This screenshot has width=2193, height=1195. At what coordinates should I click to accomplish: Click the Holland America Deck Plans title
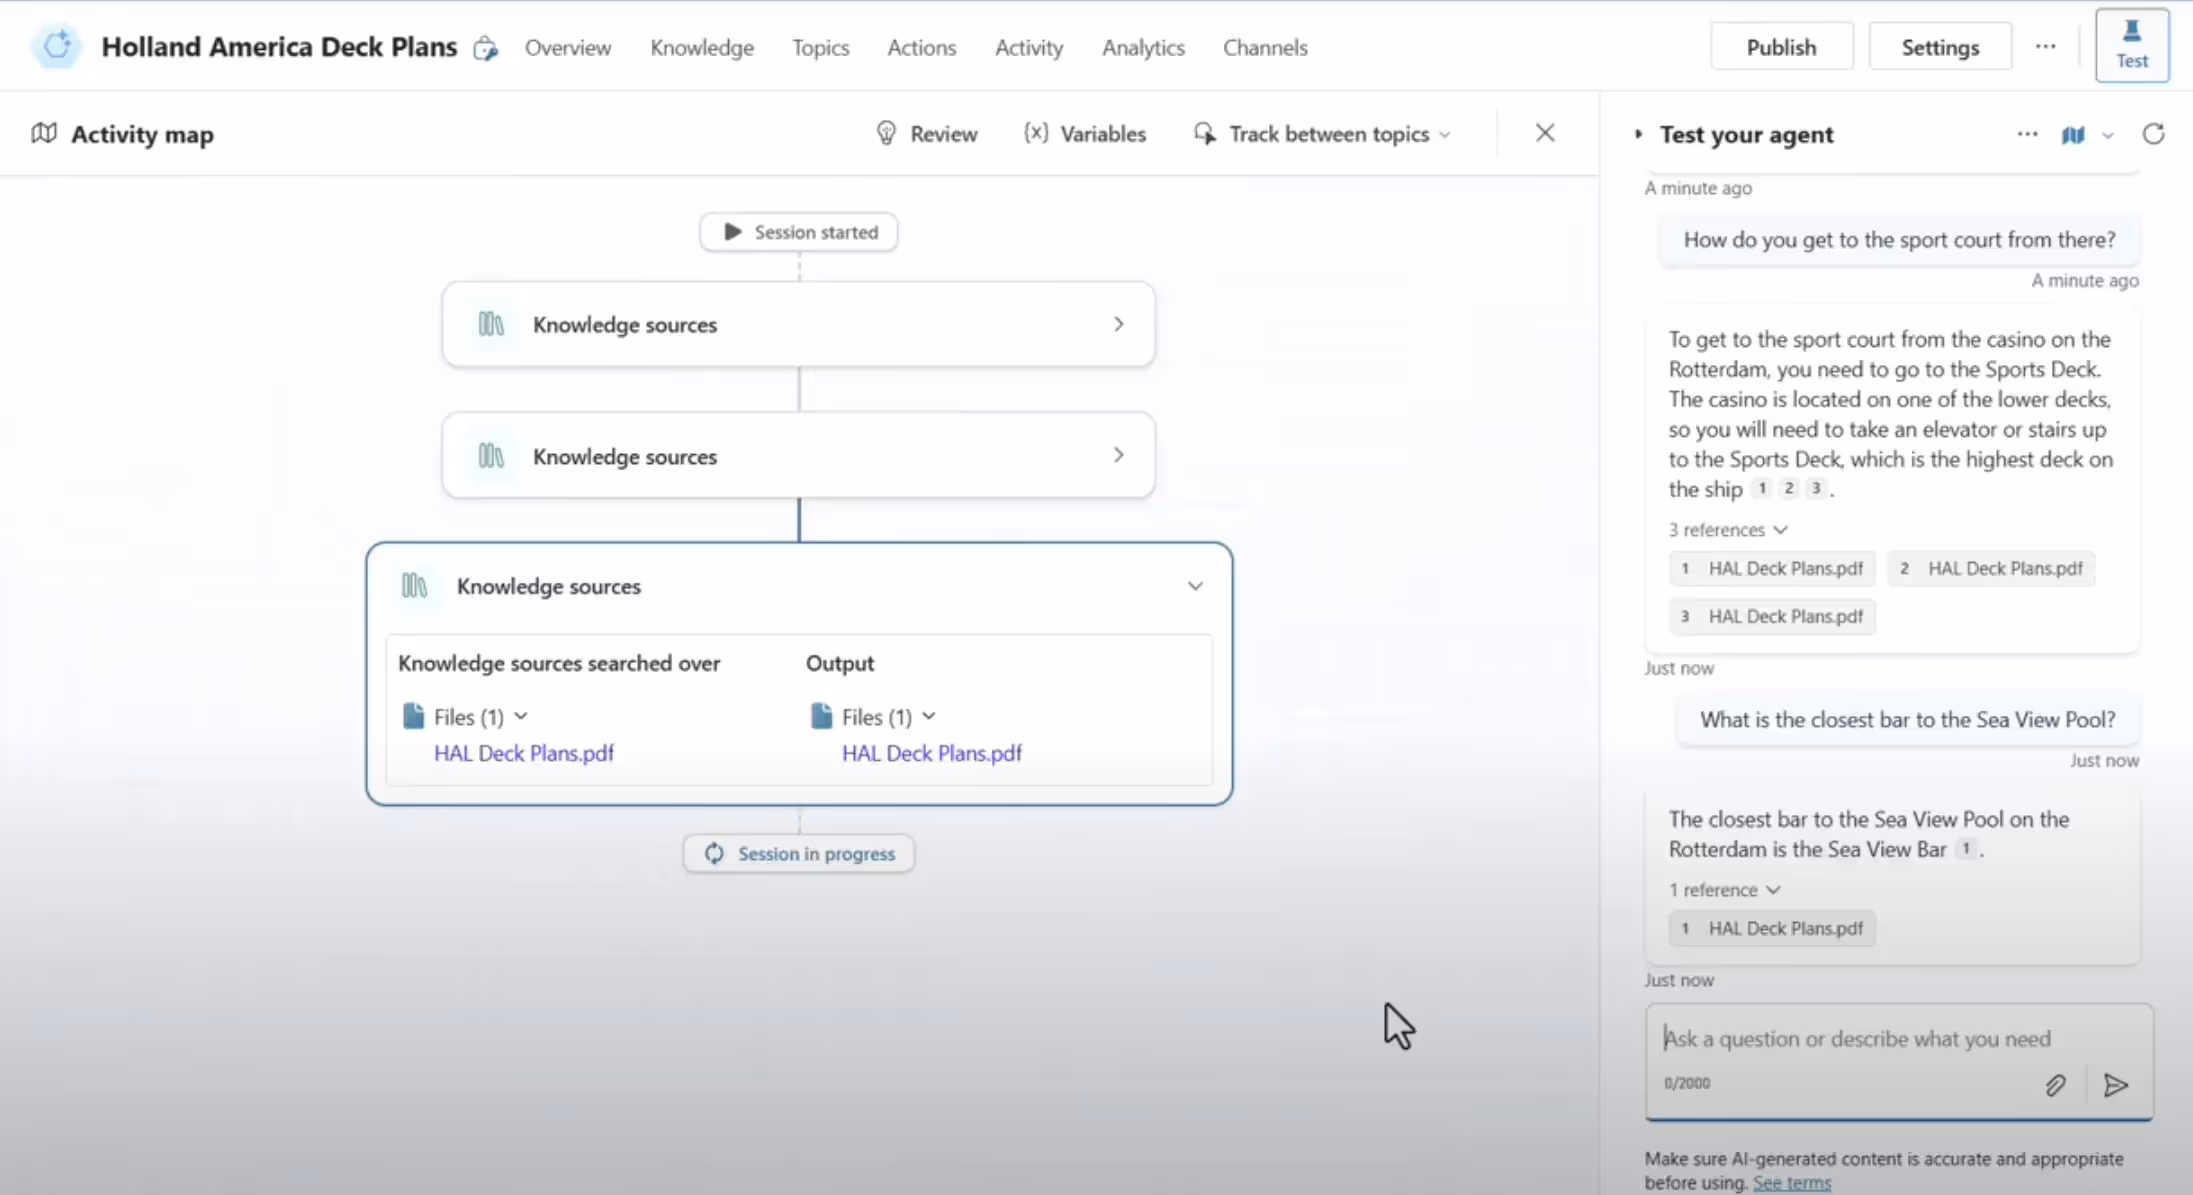pos(279,47)
